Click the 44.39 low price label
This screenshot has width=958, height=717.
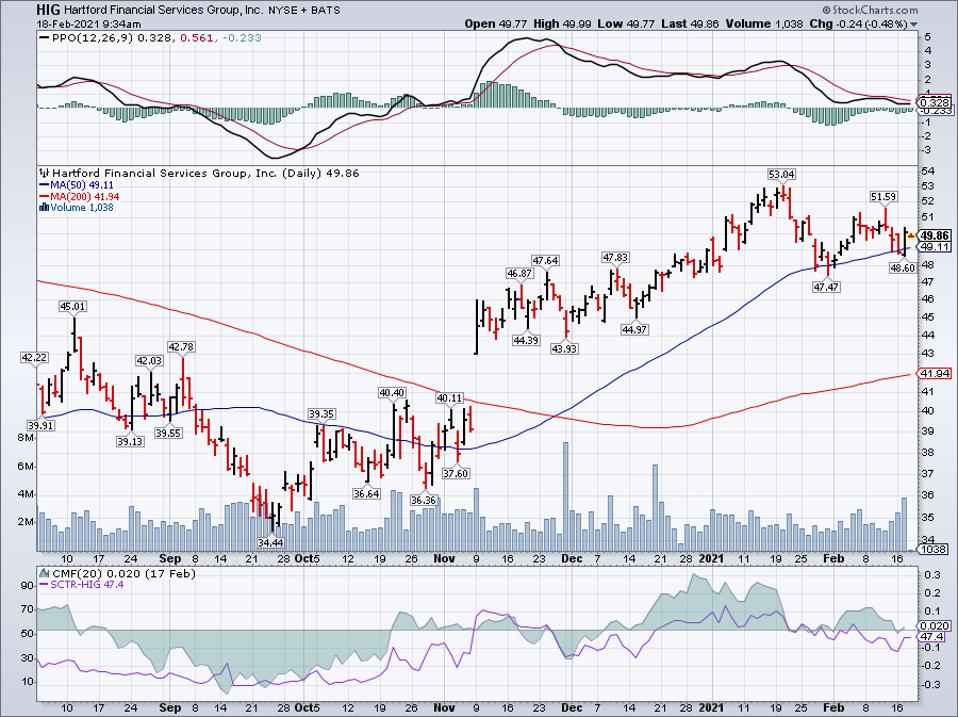click(x=525, y=340)
